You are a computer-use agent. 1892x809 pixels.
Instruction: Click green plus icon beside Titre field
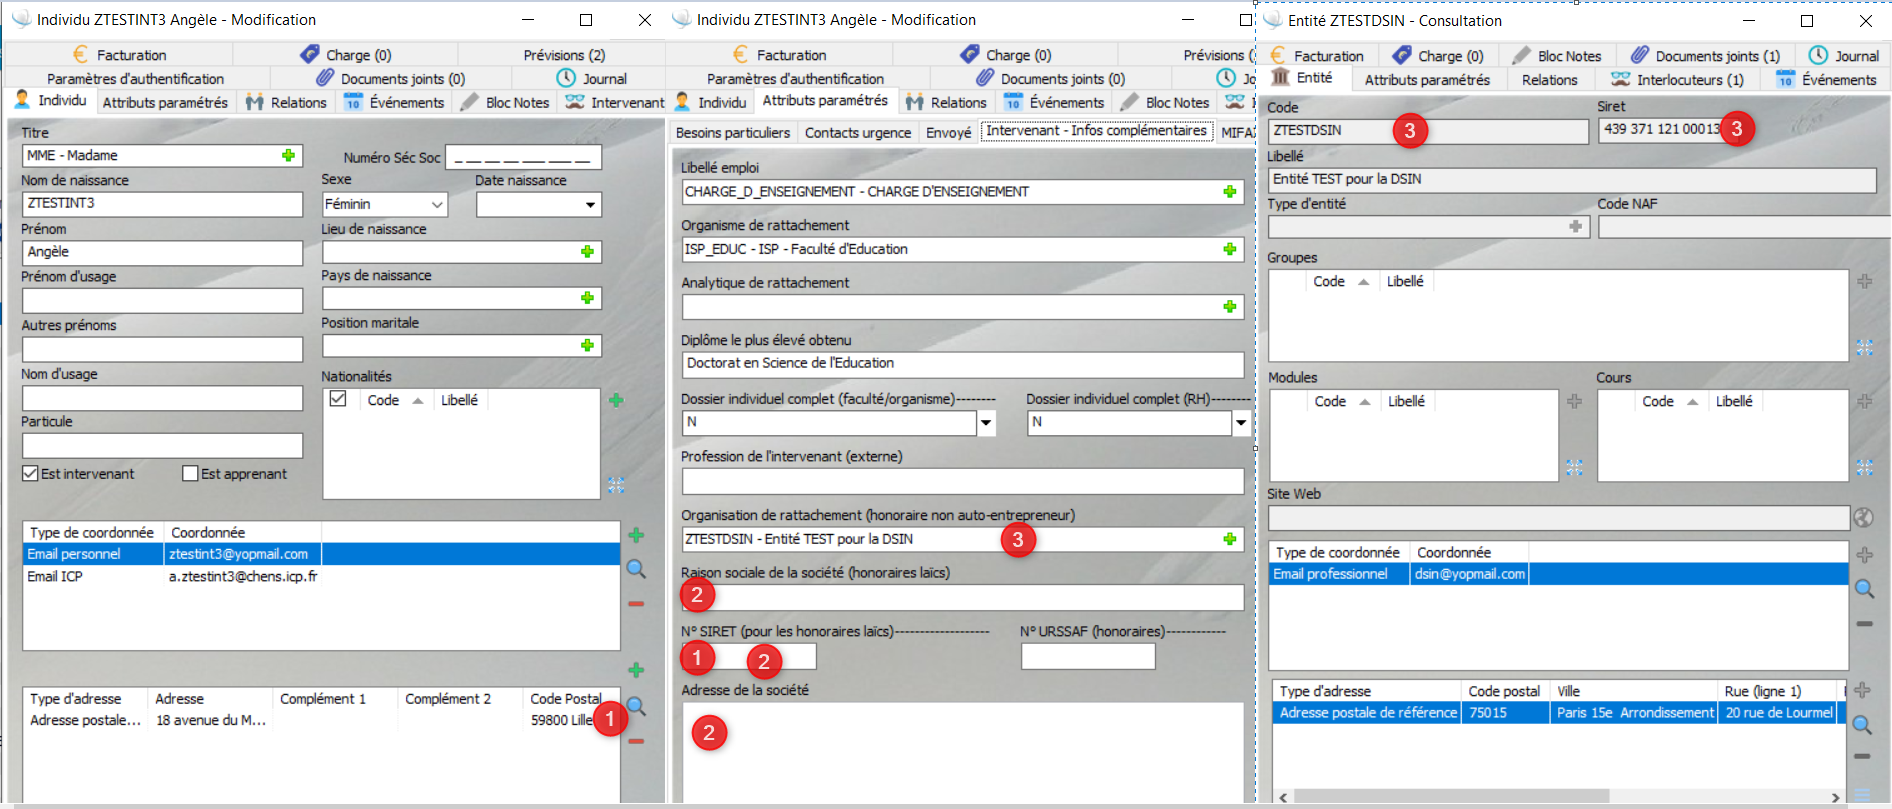pyautogui.click(x=288, y=156)
